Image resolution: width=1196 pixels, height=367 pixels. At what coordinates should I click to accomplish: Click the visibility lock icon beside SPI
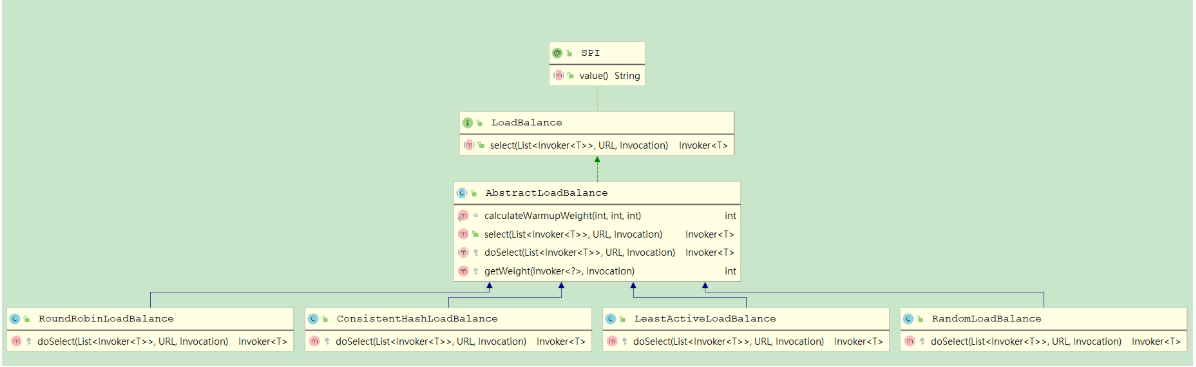pos(570,53)
